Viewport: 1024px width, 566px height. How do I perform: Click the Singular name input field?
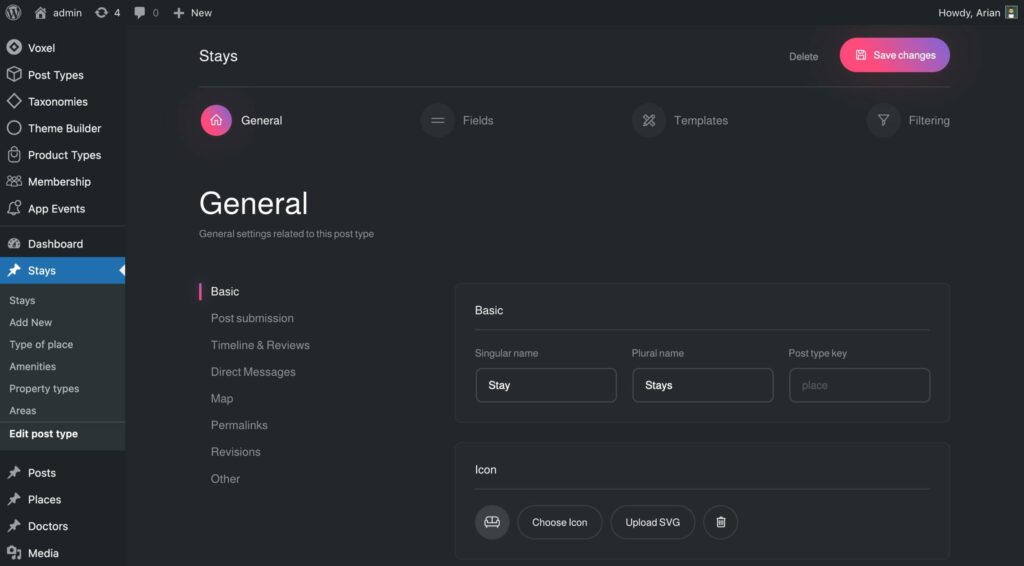click(x=546, y=385)
